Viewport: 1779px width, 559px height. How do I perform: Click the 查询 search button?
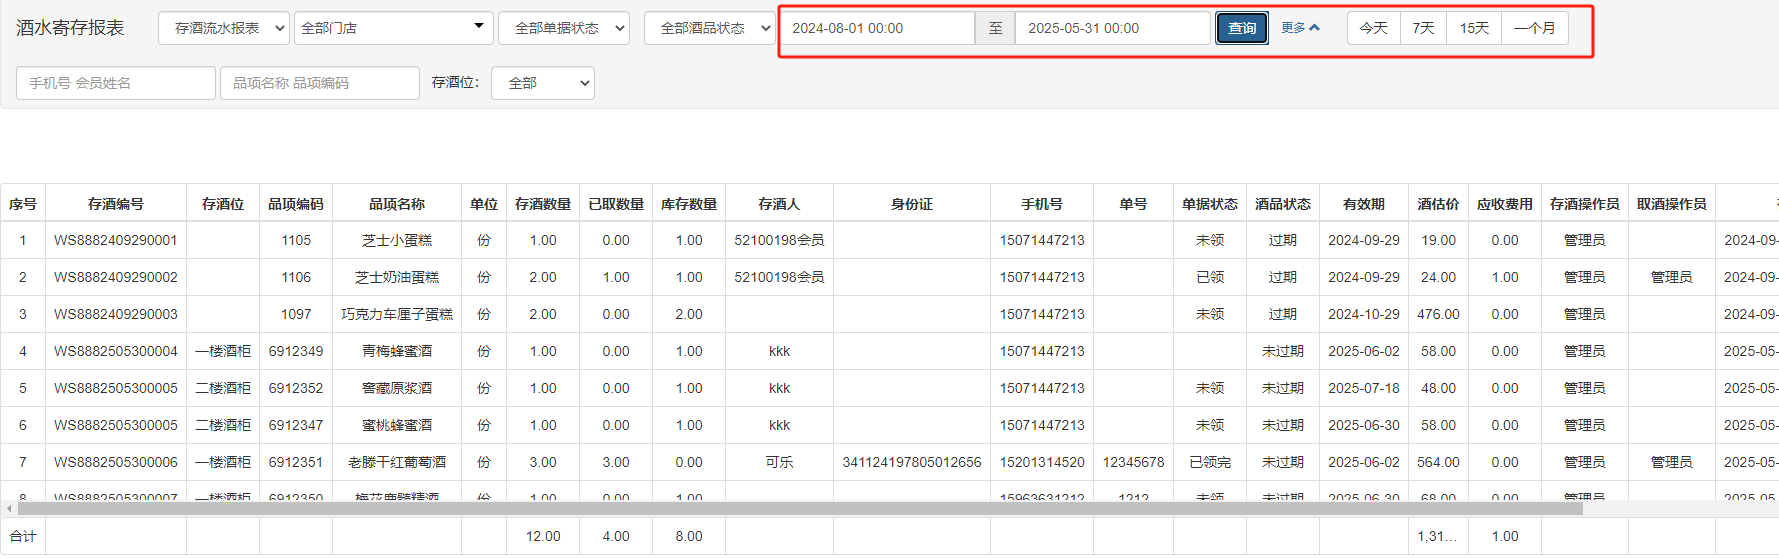click(1241, 28)
